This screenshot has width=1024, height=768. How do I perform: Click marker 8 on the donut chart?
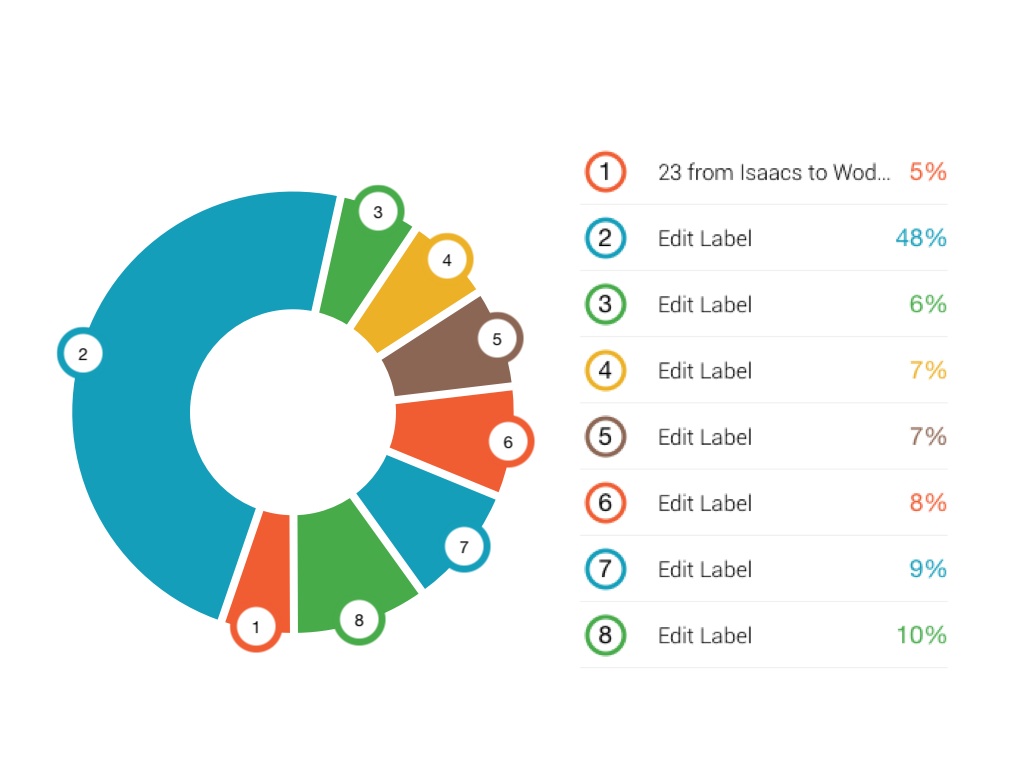pos(359,620)
